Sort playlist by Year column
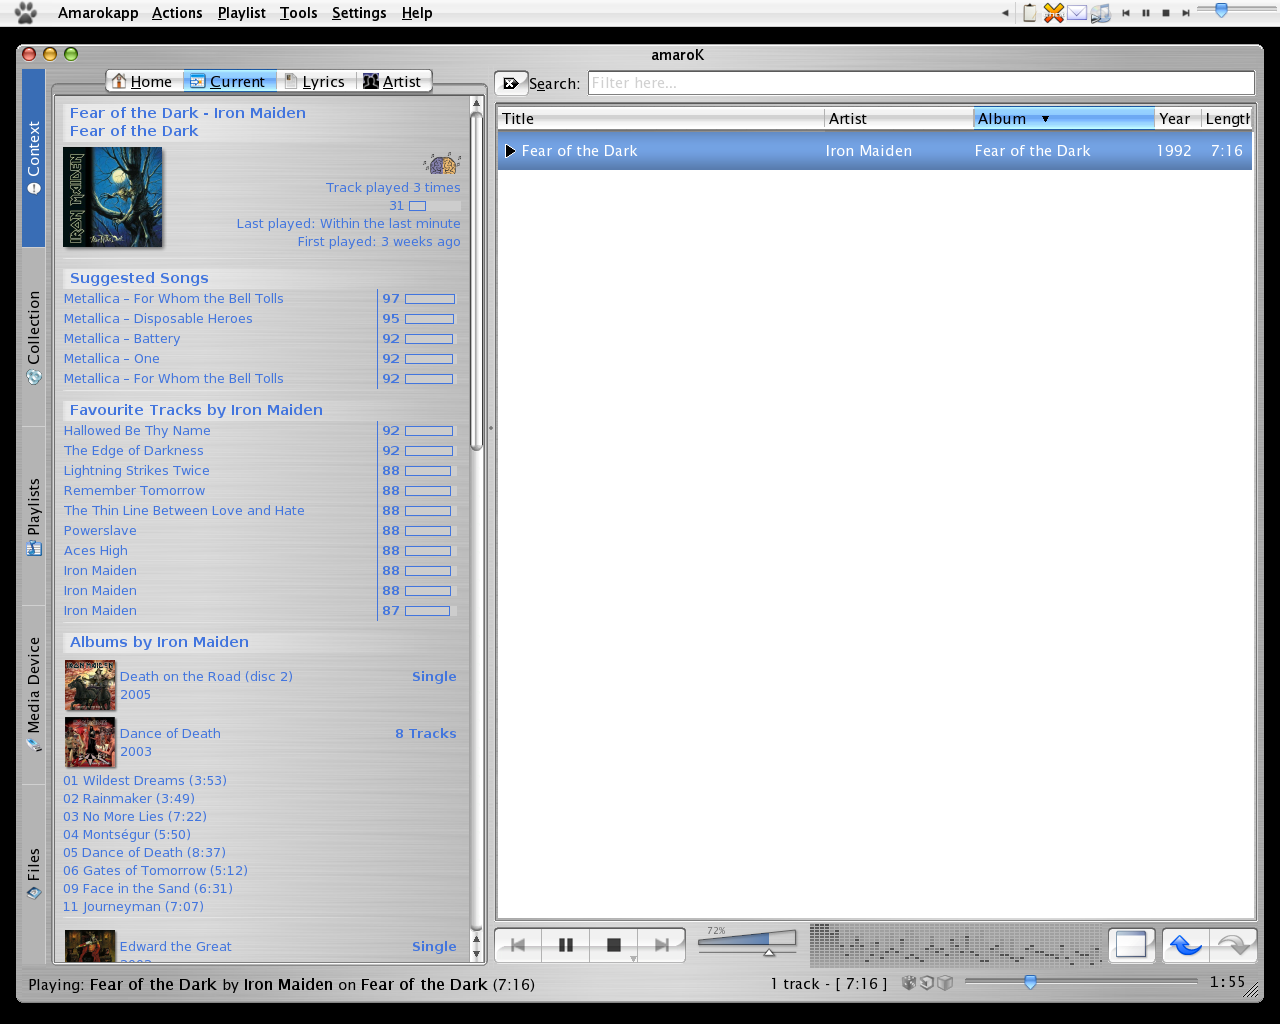Viewport: 1280px width, 1024px height. click(1178, 118)
